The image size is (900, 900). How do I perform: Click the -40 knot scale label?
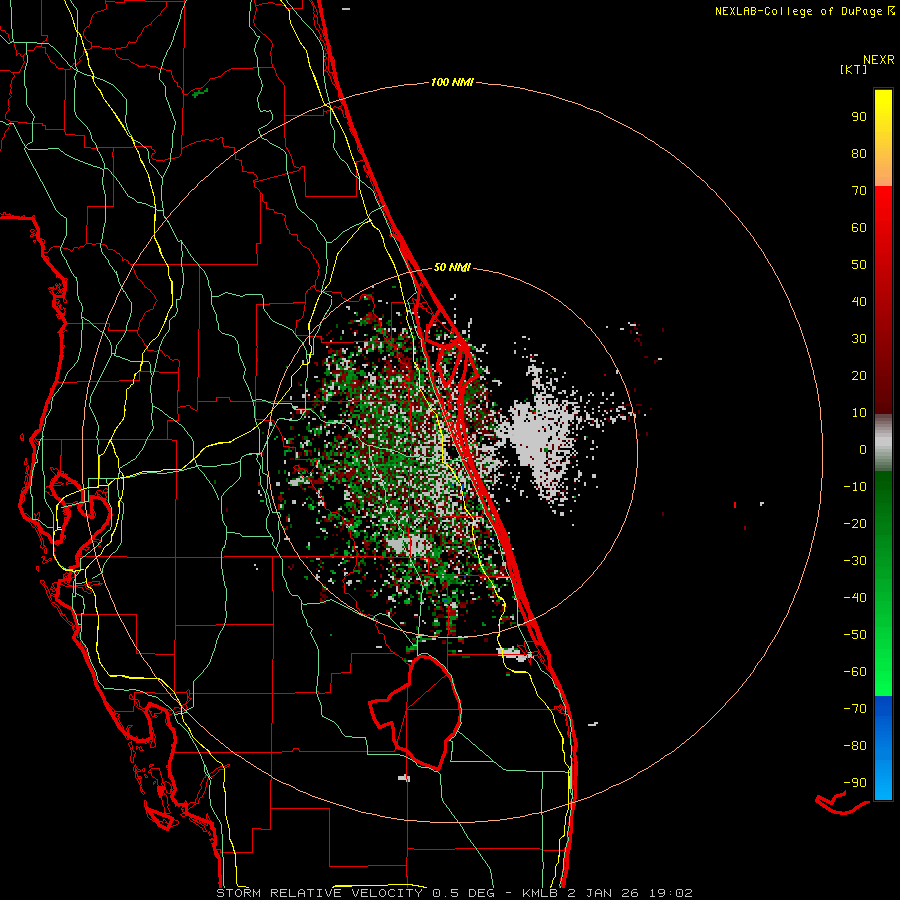click(x=855, y=598)
